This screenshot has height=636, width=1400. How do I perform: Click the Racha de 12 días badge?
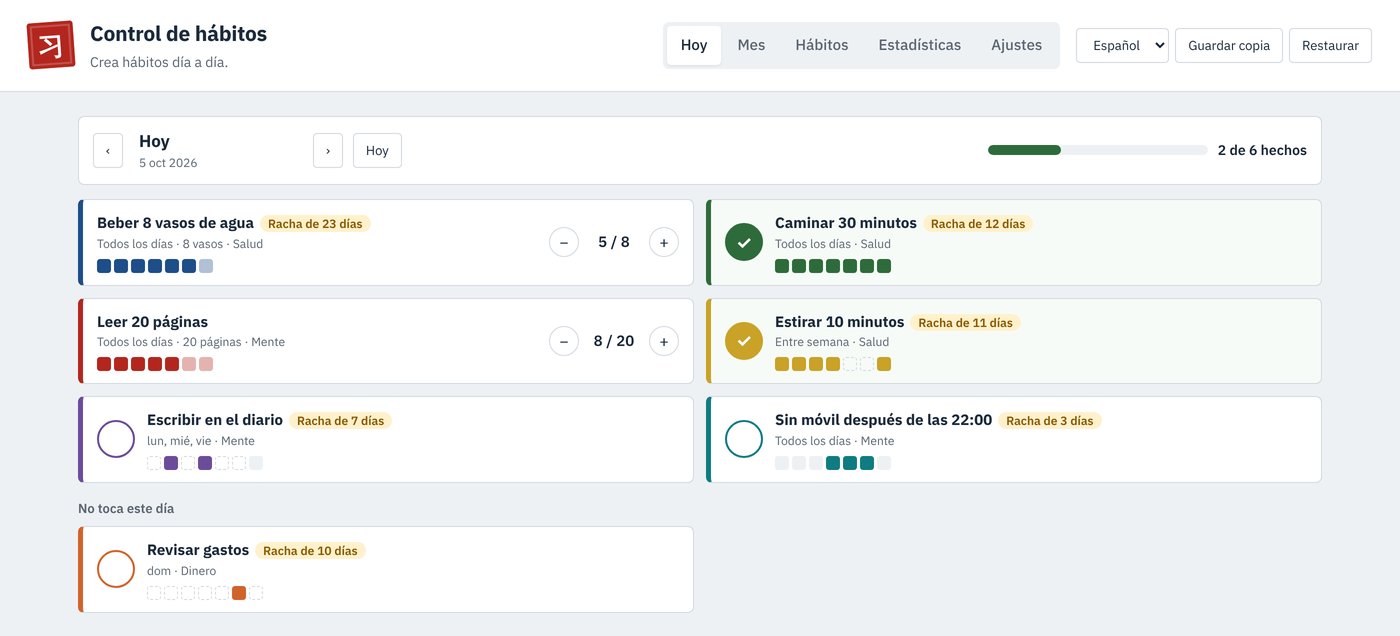978,224
